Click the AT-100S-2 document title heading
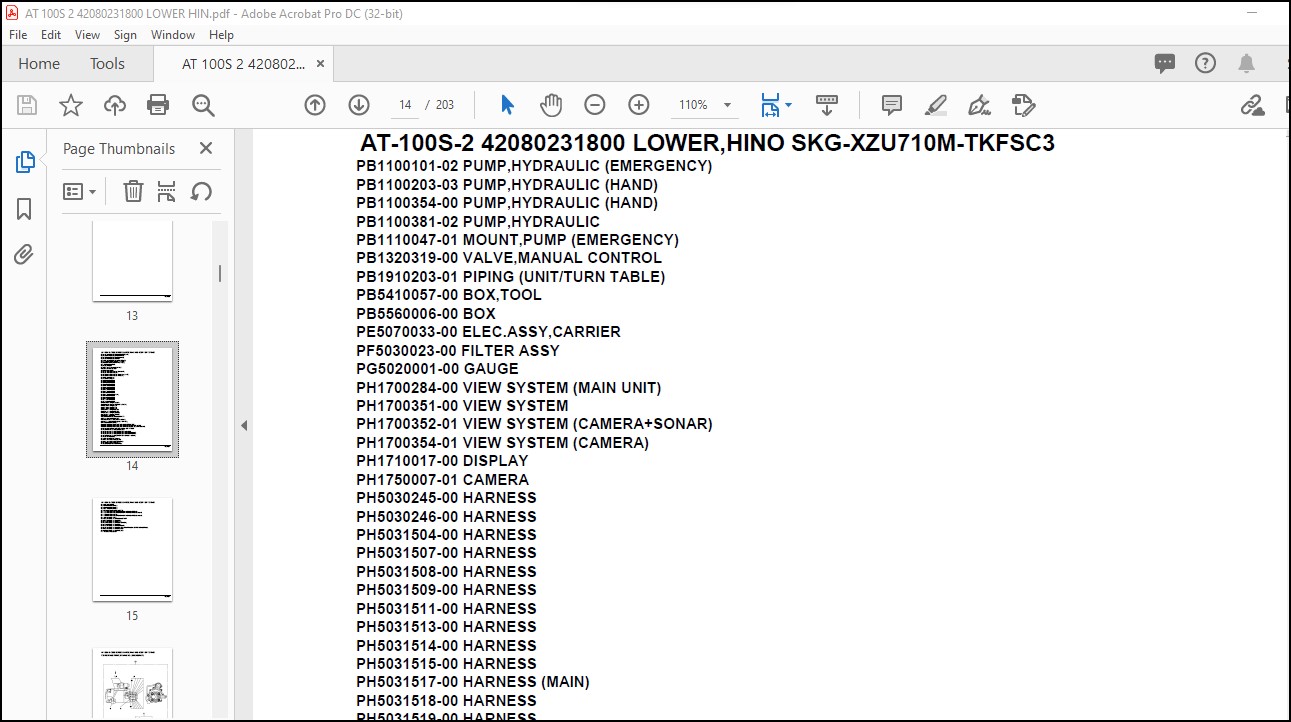1291x722 pixels. (707, 143)
